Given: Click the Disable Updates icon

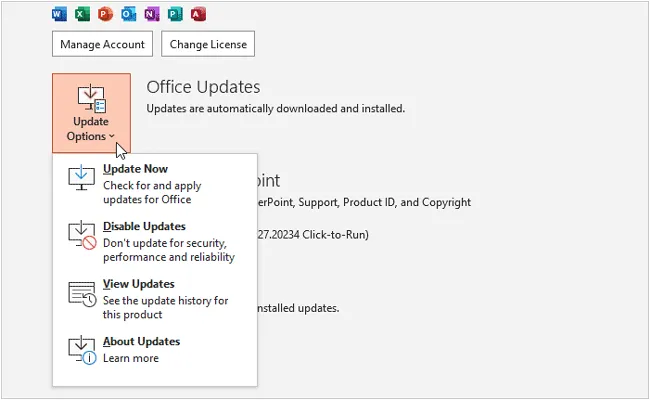Looking at the screenshot, I should pyautogui.click(x=81, y=234).
